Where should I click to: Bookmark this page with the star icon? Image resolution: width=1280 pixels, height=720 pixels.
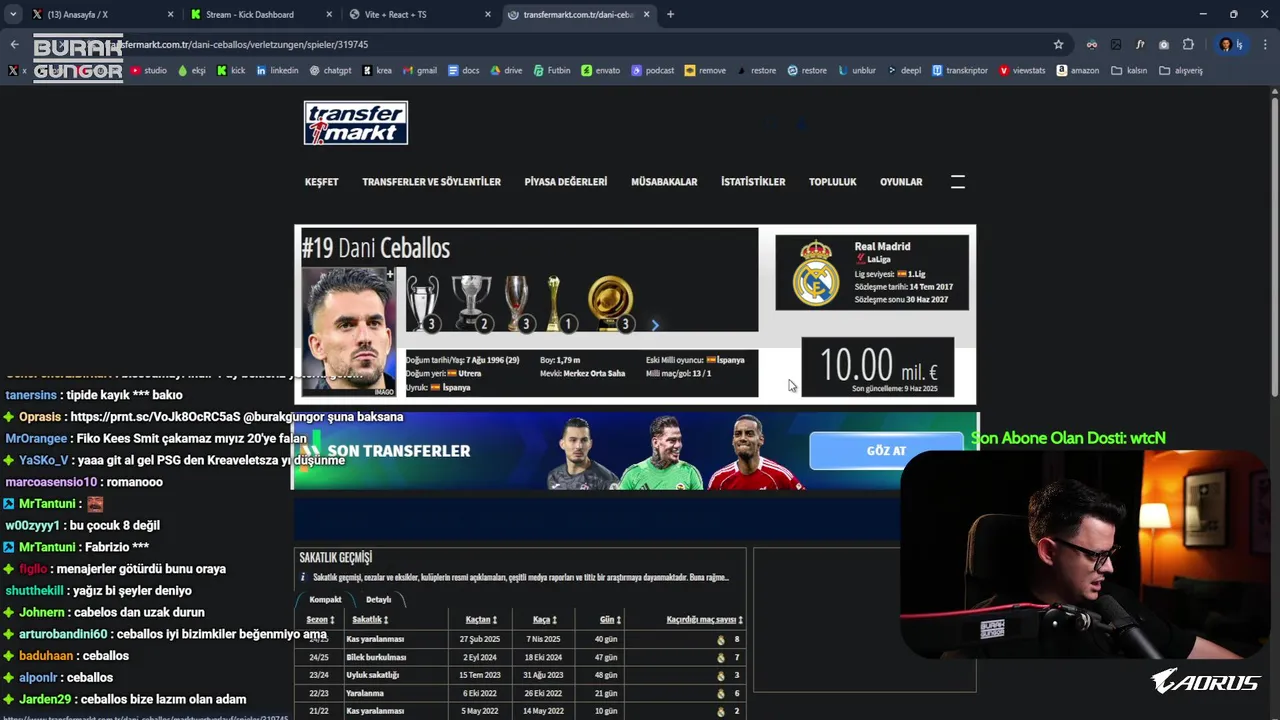(x=1058, y=44)
